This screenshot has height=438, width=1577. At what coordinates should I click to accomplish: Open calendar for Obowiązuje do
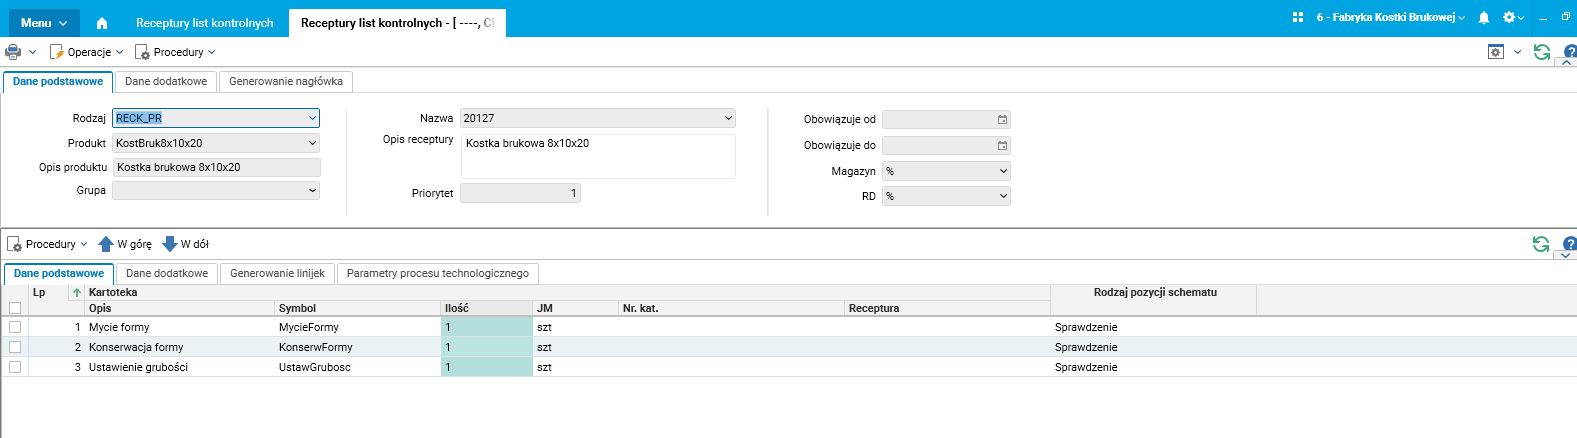click(x=1002, y=146)
